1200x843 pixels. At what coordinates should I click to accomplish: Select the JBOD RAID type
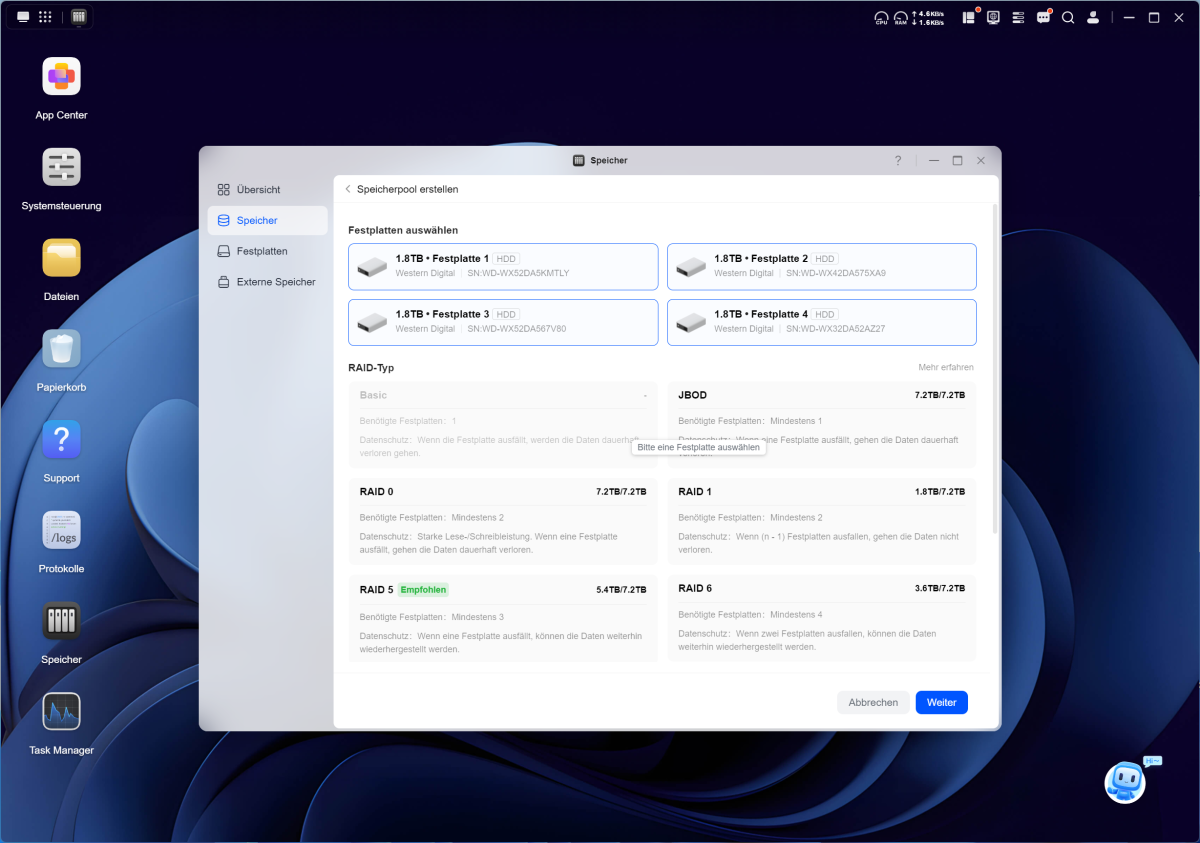[822, 424]
